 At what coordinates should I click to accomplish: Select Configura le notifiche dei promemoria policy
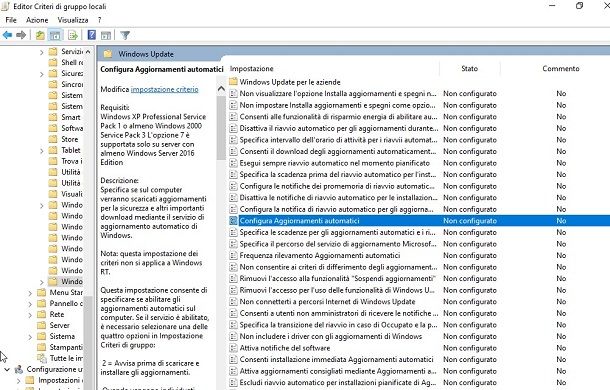337,186
